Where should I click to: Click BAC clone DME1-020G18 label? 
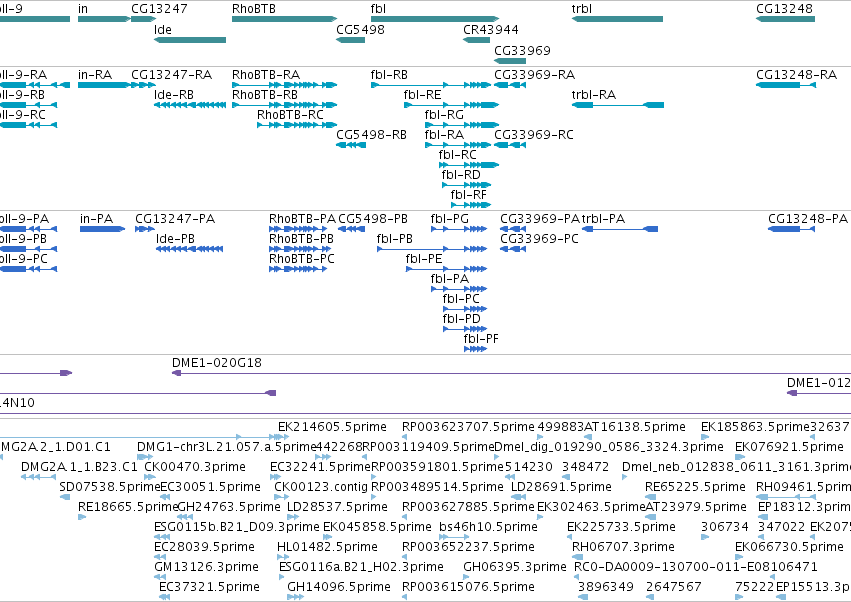coord(217,363)
